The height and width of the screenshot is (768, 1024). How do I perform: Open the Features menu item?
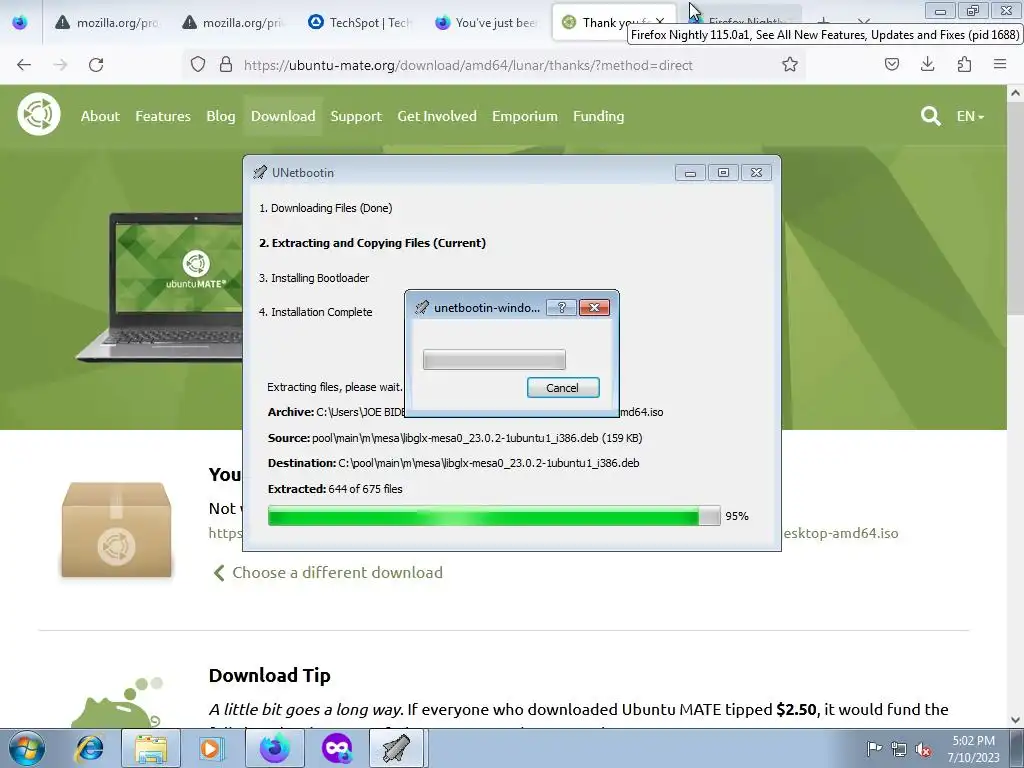click(x=163, y=116)
